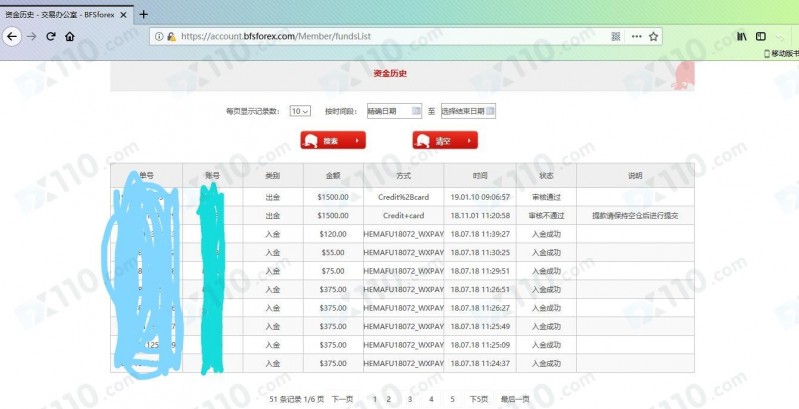The height and width of the screenshot is (409, 799).
Task: Show site info via the address bar info icon
Action: [x=158, y=37]
